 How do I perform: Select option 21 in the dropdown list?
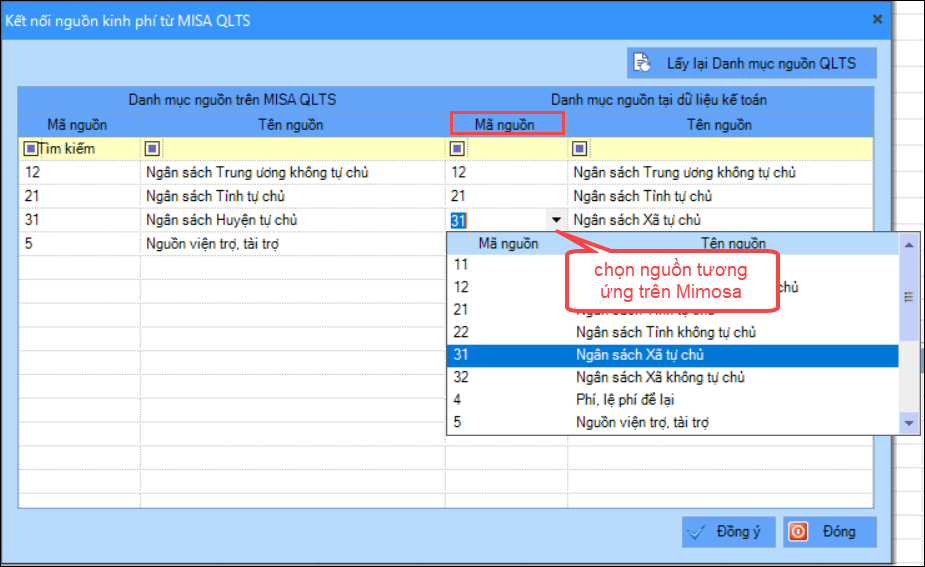(x=673, y=310)
